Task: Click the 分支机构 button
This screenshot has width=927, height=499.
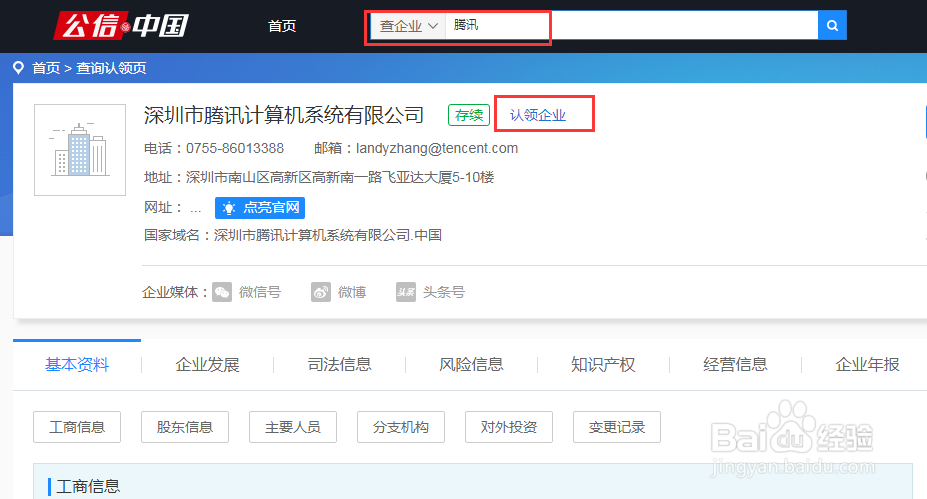Action: (401, 427)
